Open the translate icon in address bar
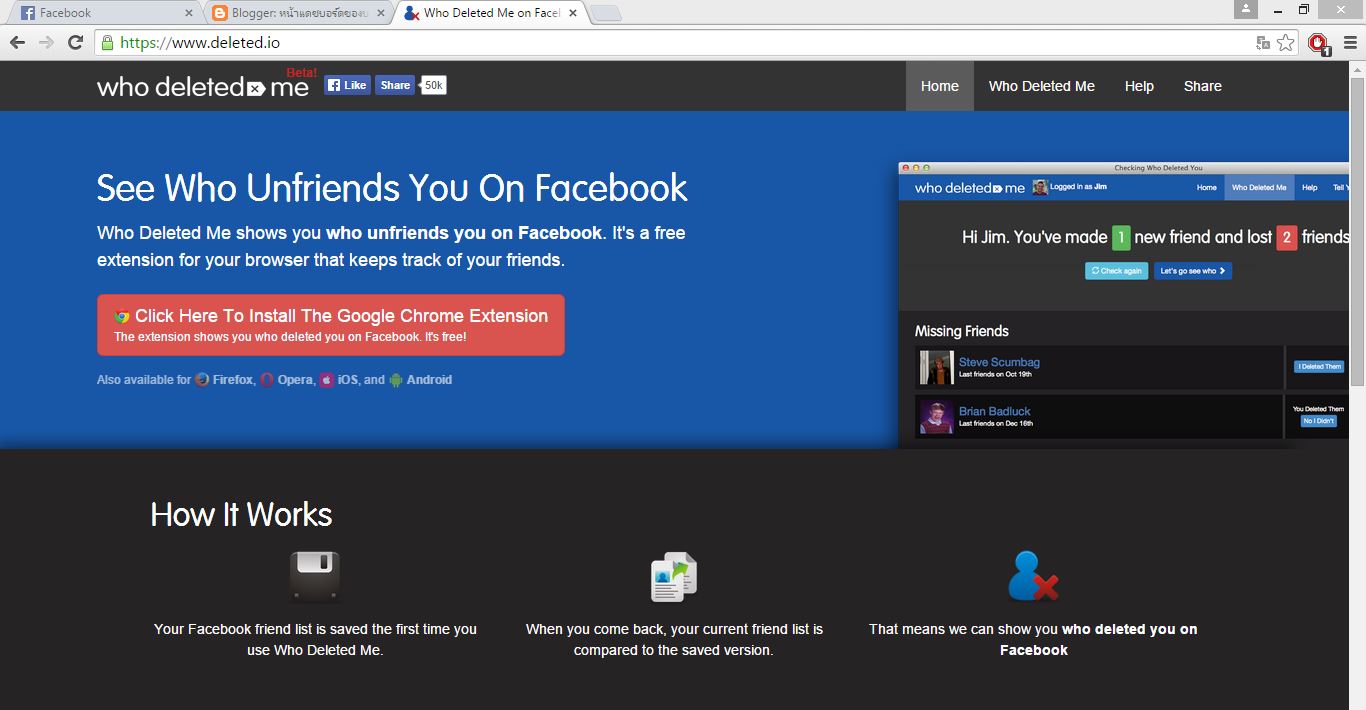The image size is (1366, 710). [1263, 43]
